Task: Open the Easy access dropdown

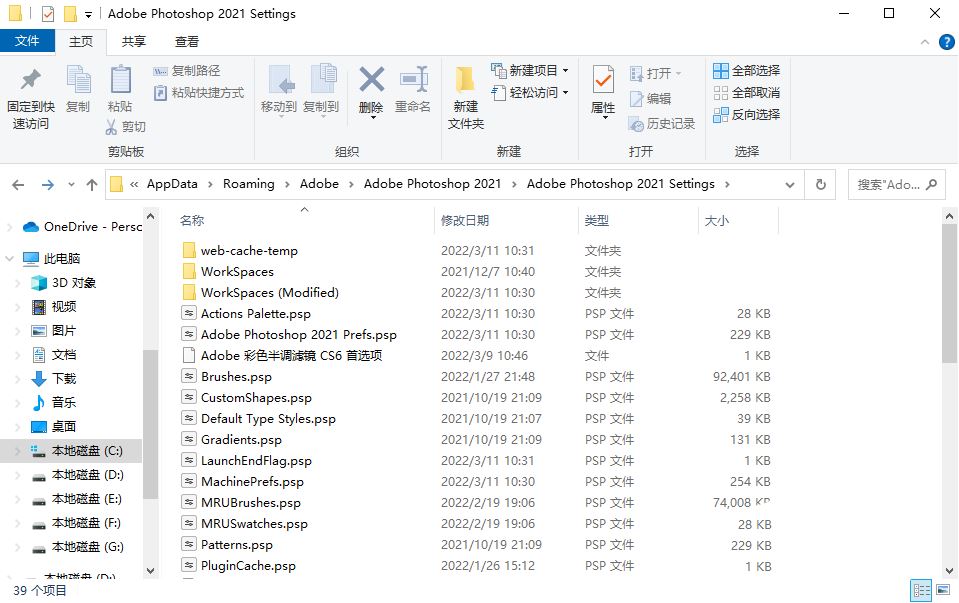Action: click(530, 93)
